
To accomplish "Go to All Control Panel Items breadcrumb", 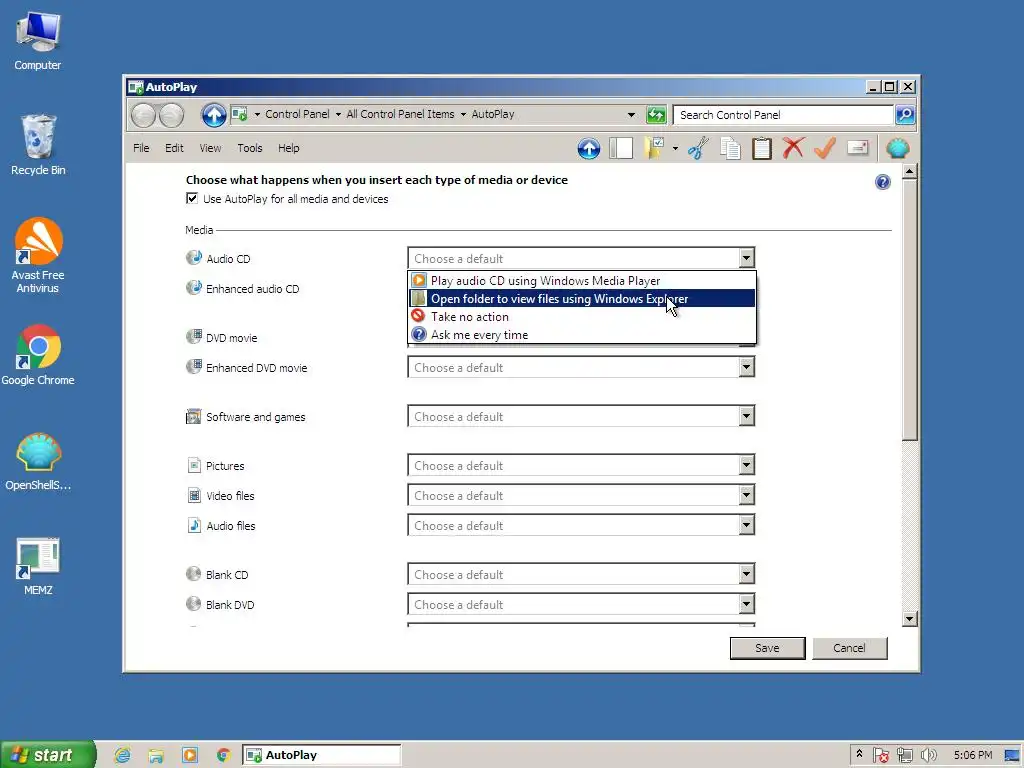I will click(400, 114).
